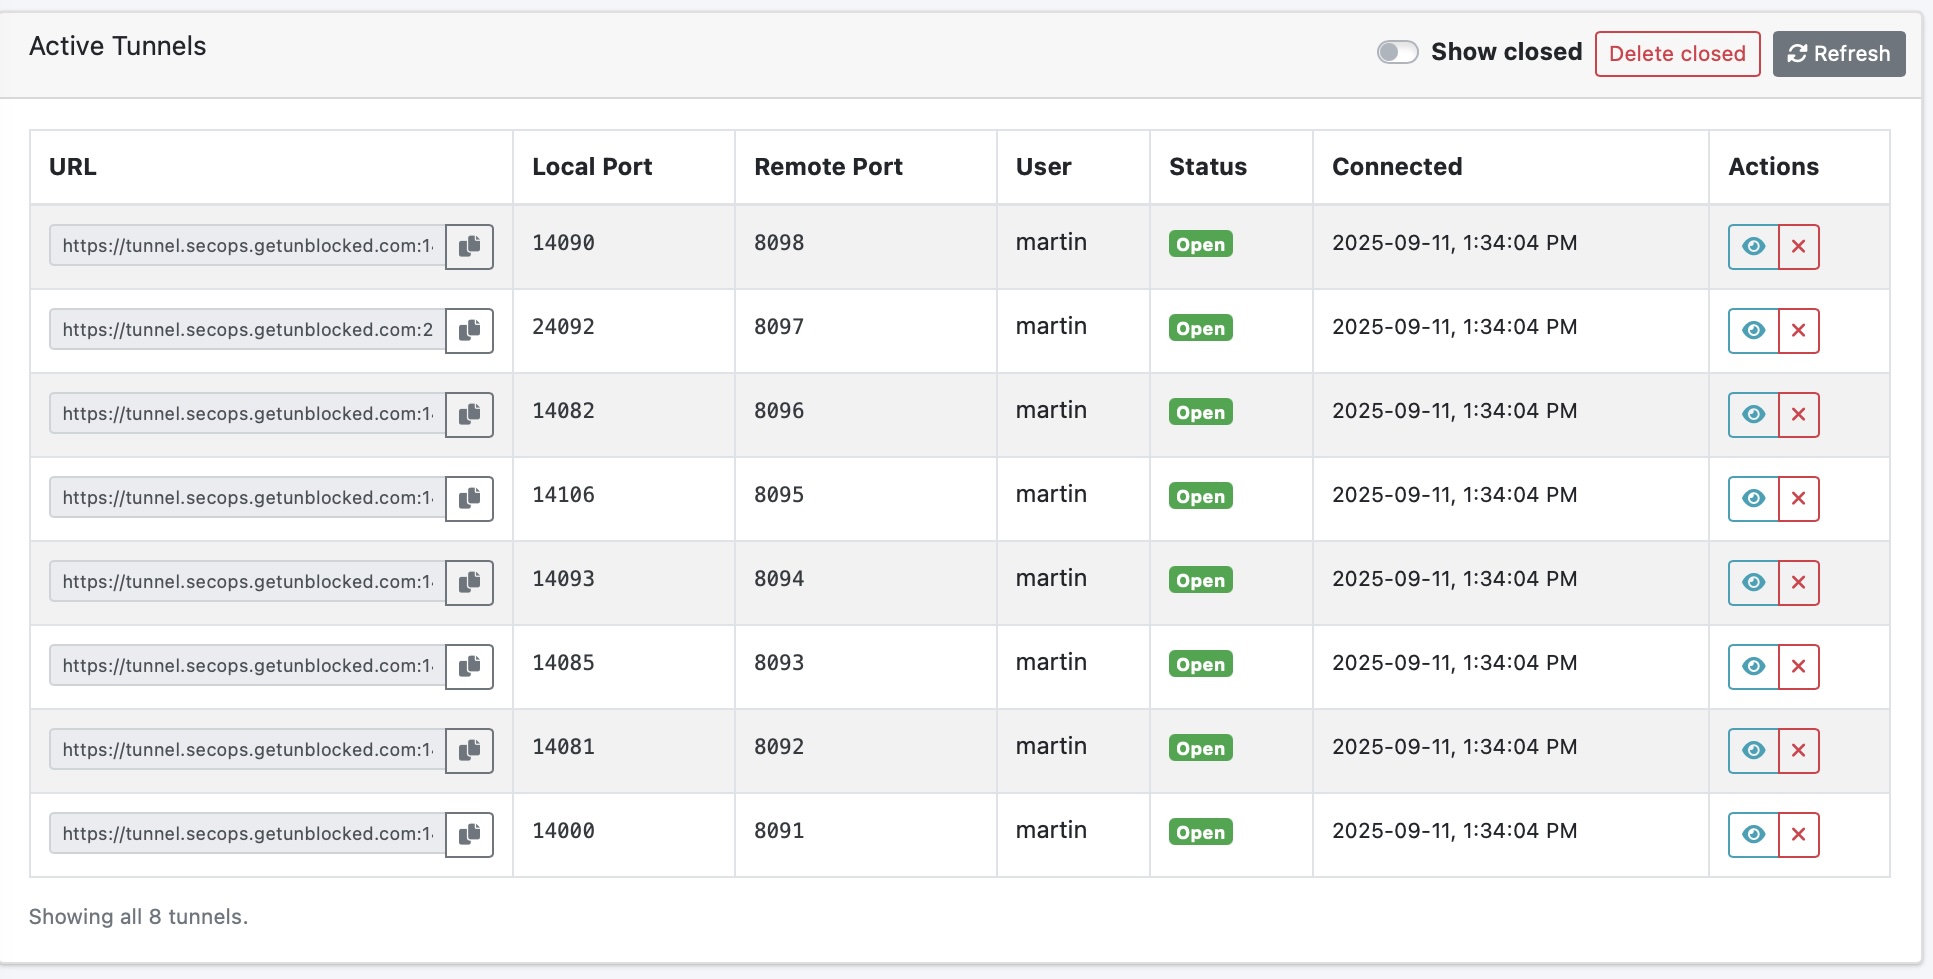The height and width of the screenshot is (979, 1933).
Task: Click local port value 14106
Action: tap(563, 495)
